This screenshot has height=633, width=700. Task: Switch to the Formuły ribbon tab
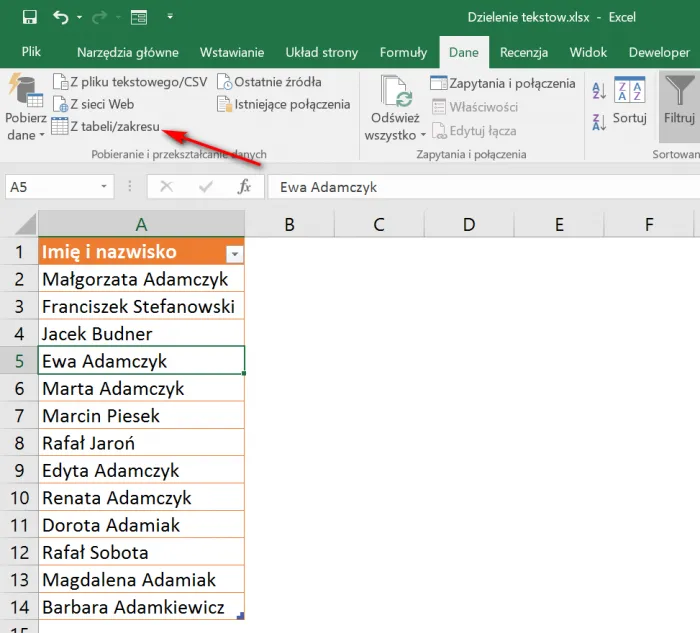coord(403,52)
